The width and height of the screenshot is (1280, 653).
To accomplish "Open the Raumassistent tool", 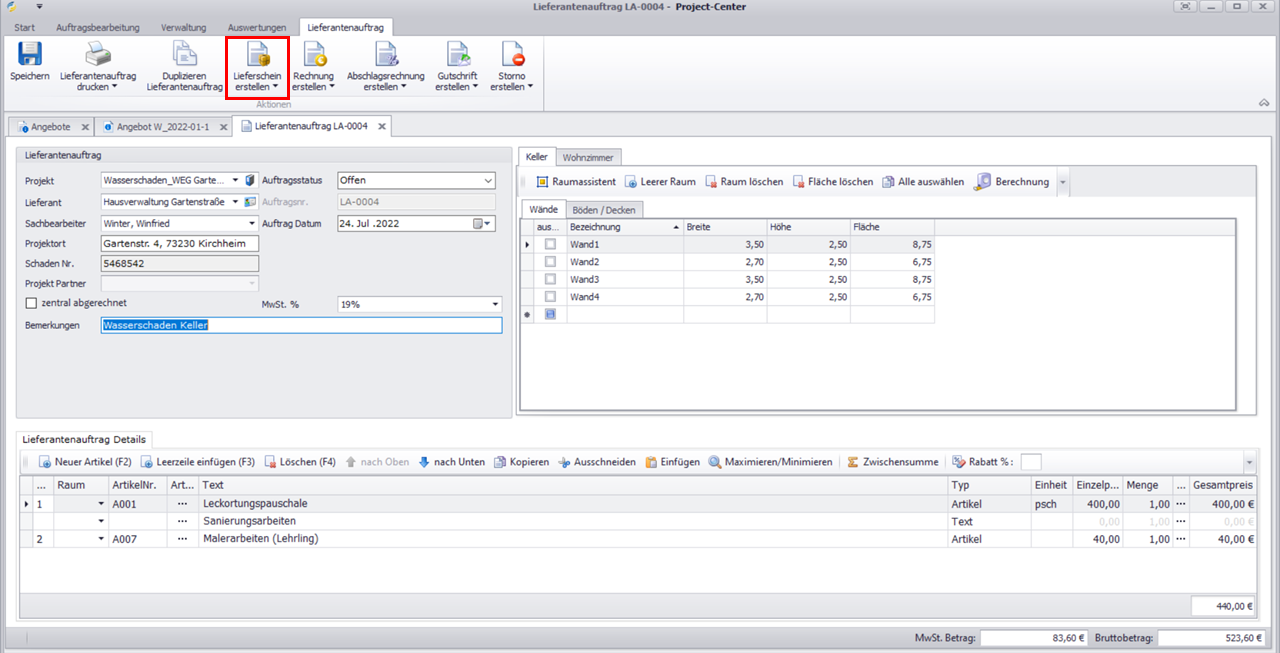I will coord(576,182).
